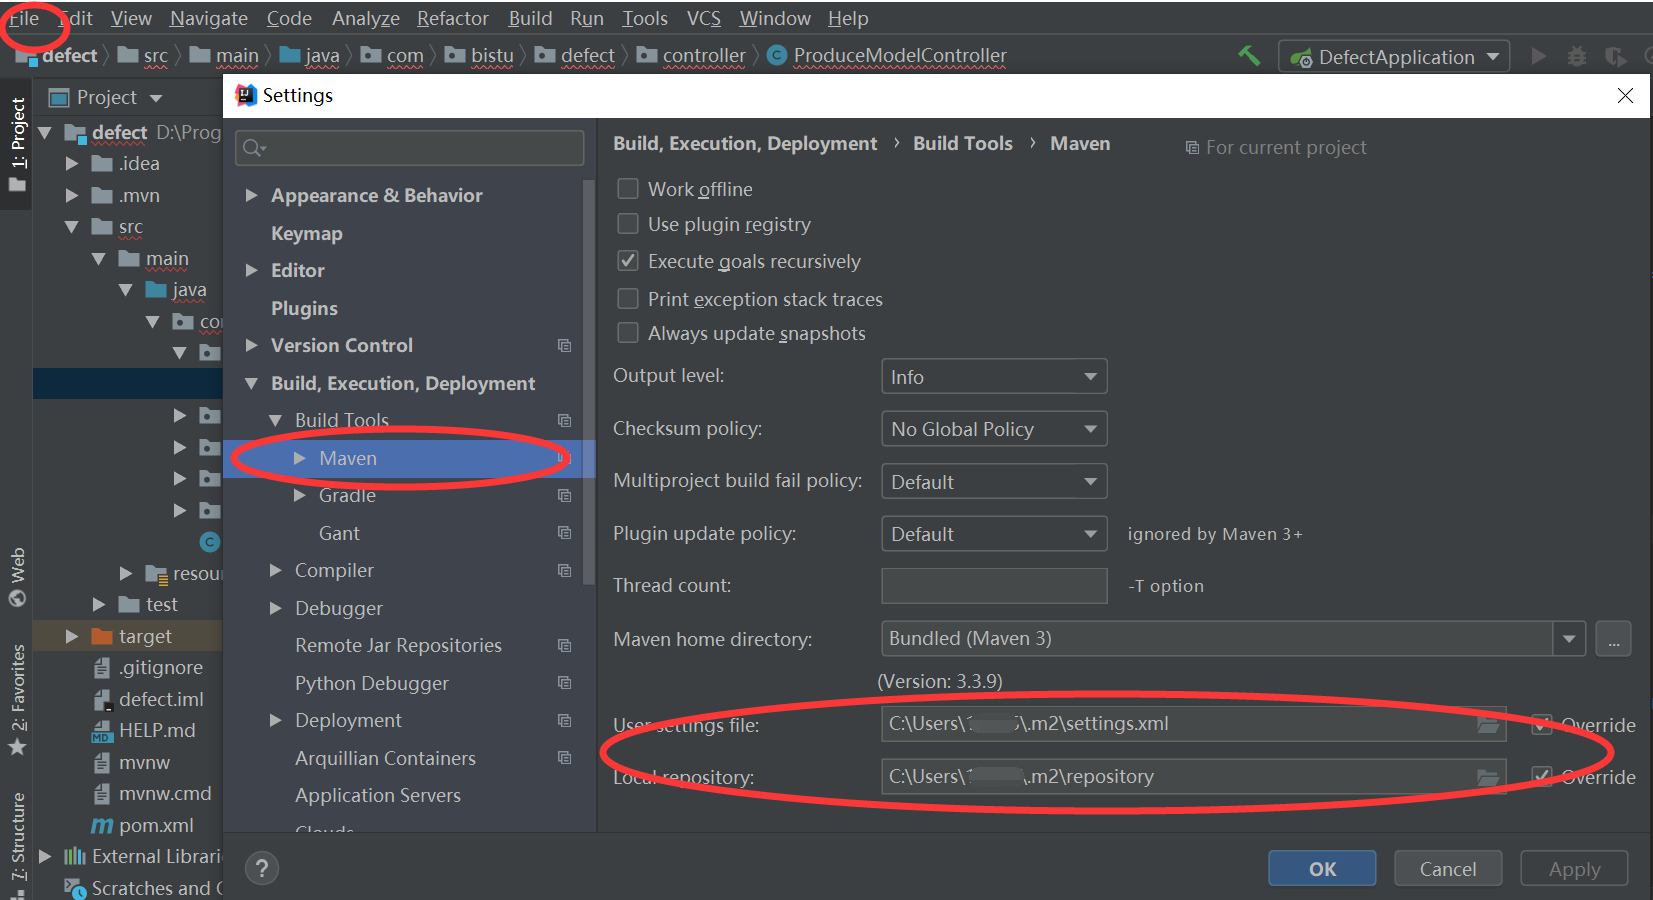Click the Maven home browse ellipsis button
This screenshot has width=1653, height=900.
1613,639
